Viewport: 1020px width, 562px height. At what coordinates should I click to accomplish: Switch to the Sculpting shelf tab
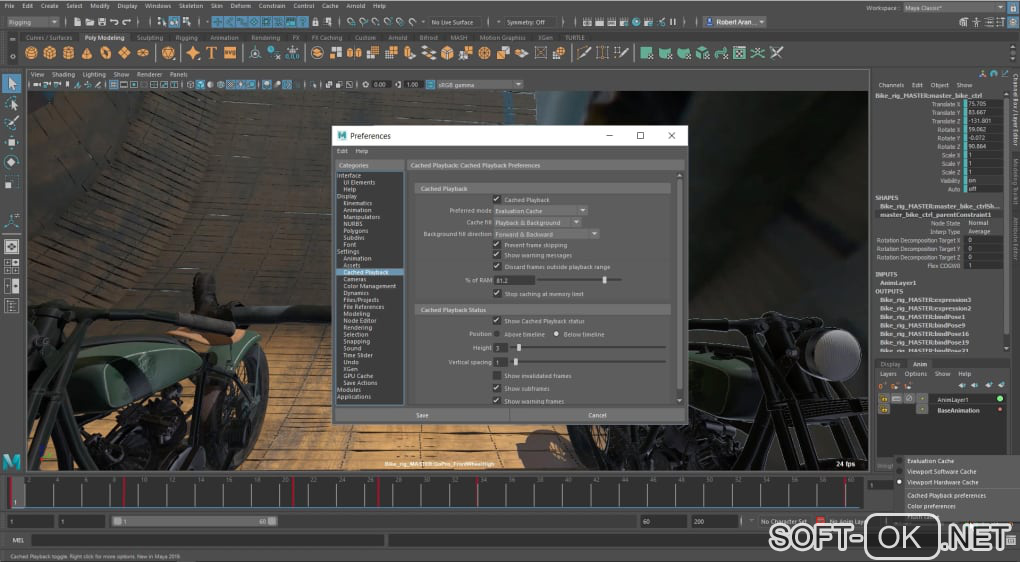tap(149, 38)
